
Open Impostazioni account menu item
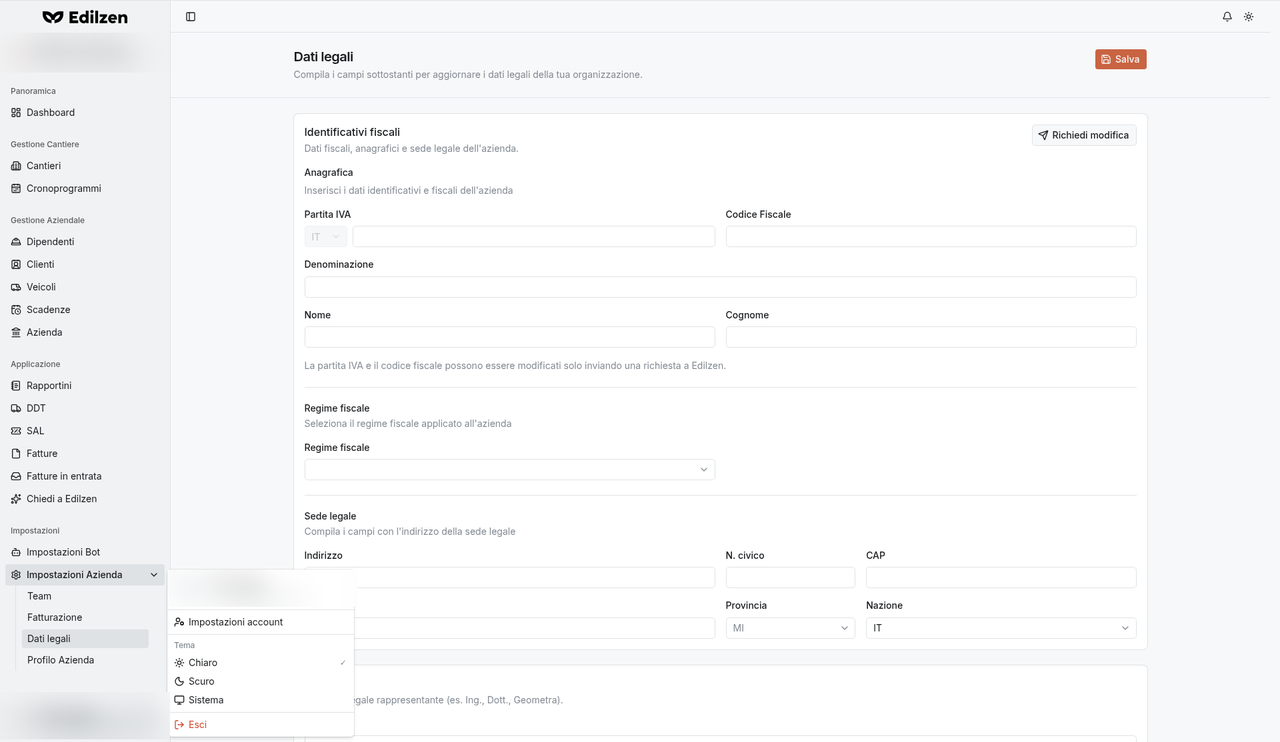click(261, 622)
